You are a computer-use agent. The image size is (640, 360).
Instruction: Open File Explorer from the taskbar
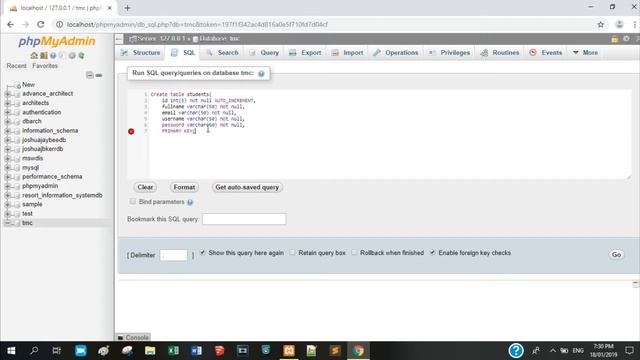(150, 351)
